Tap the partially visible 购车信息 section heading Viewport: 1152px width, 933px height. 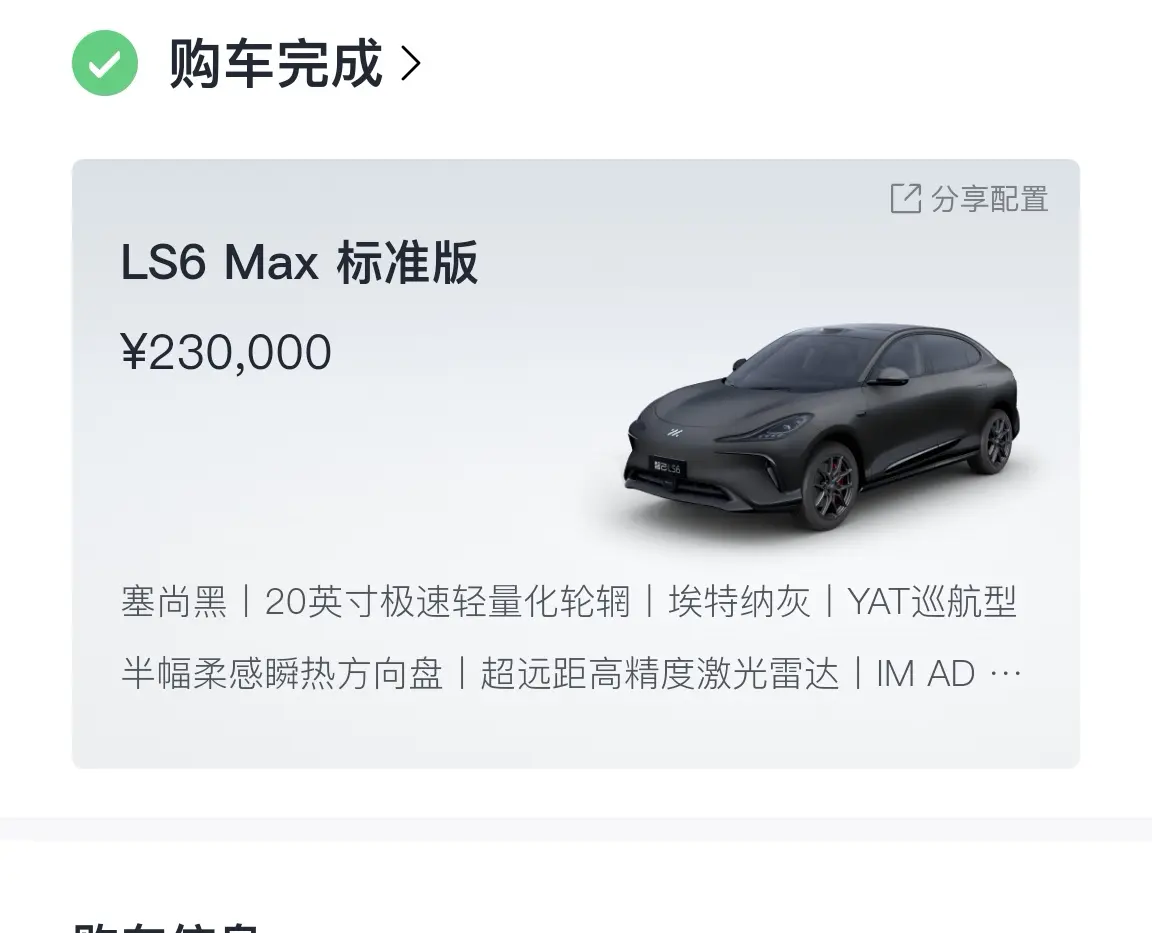166,925
